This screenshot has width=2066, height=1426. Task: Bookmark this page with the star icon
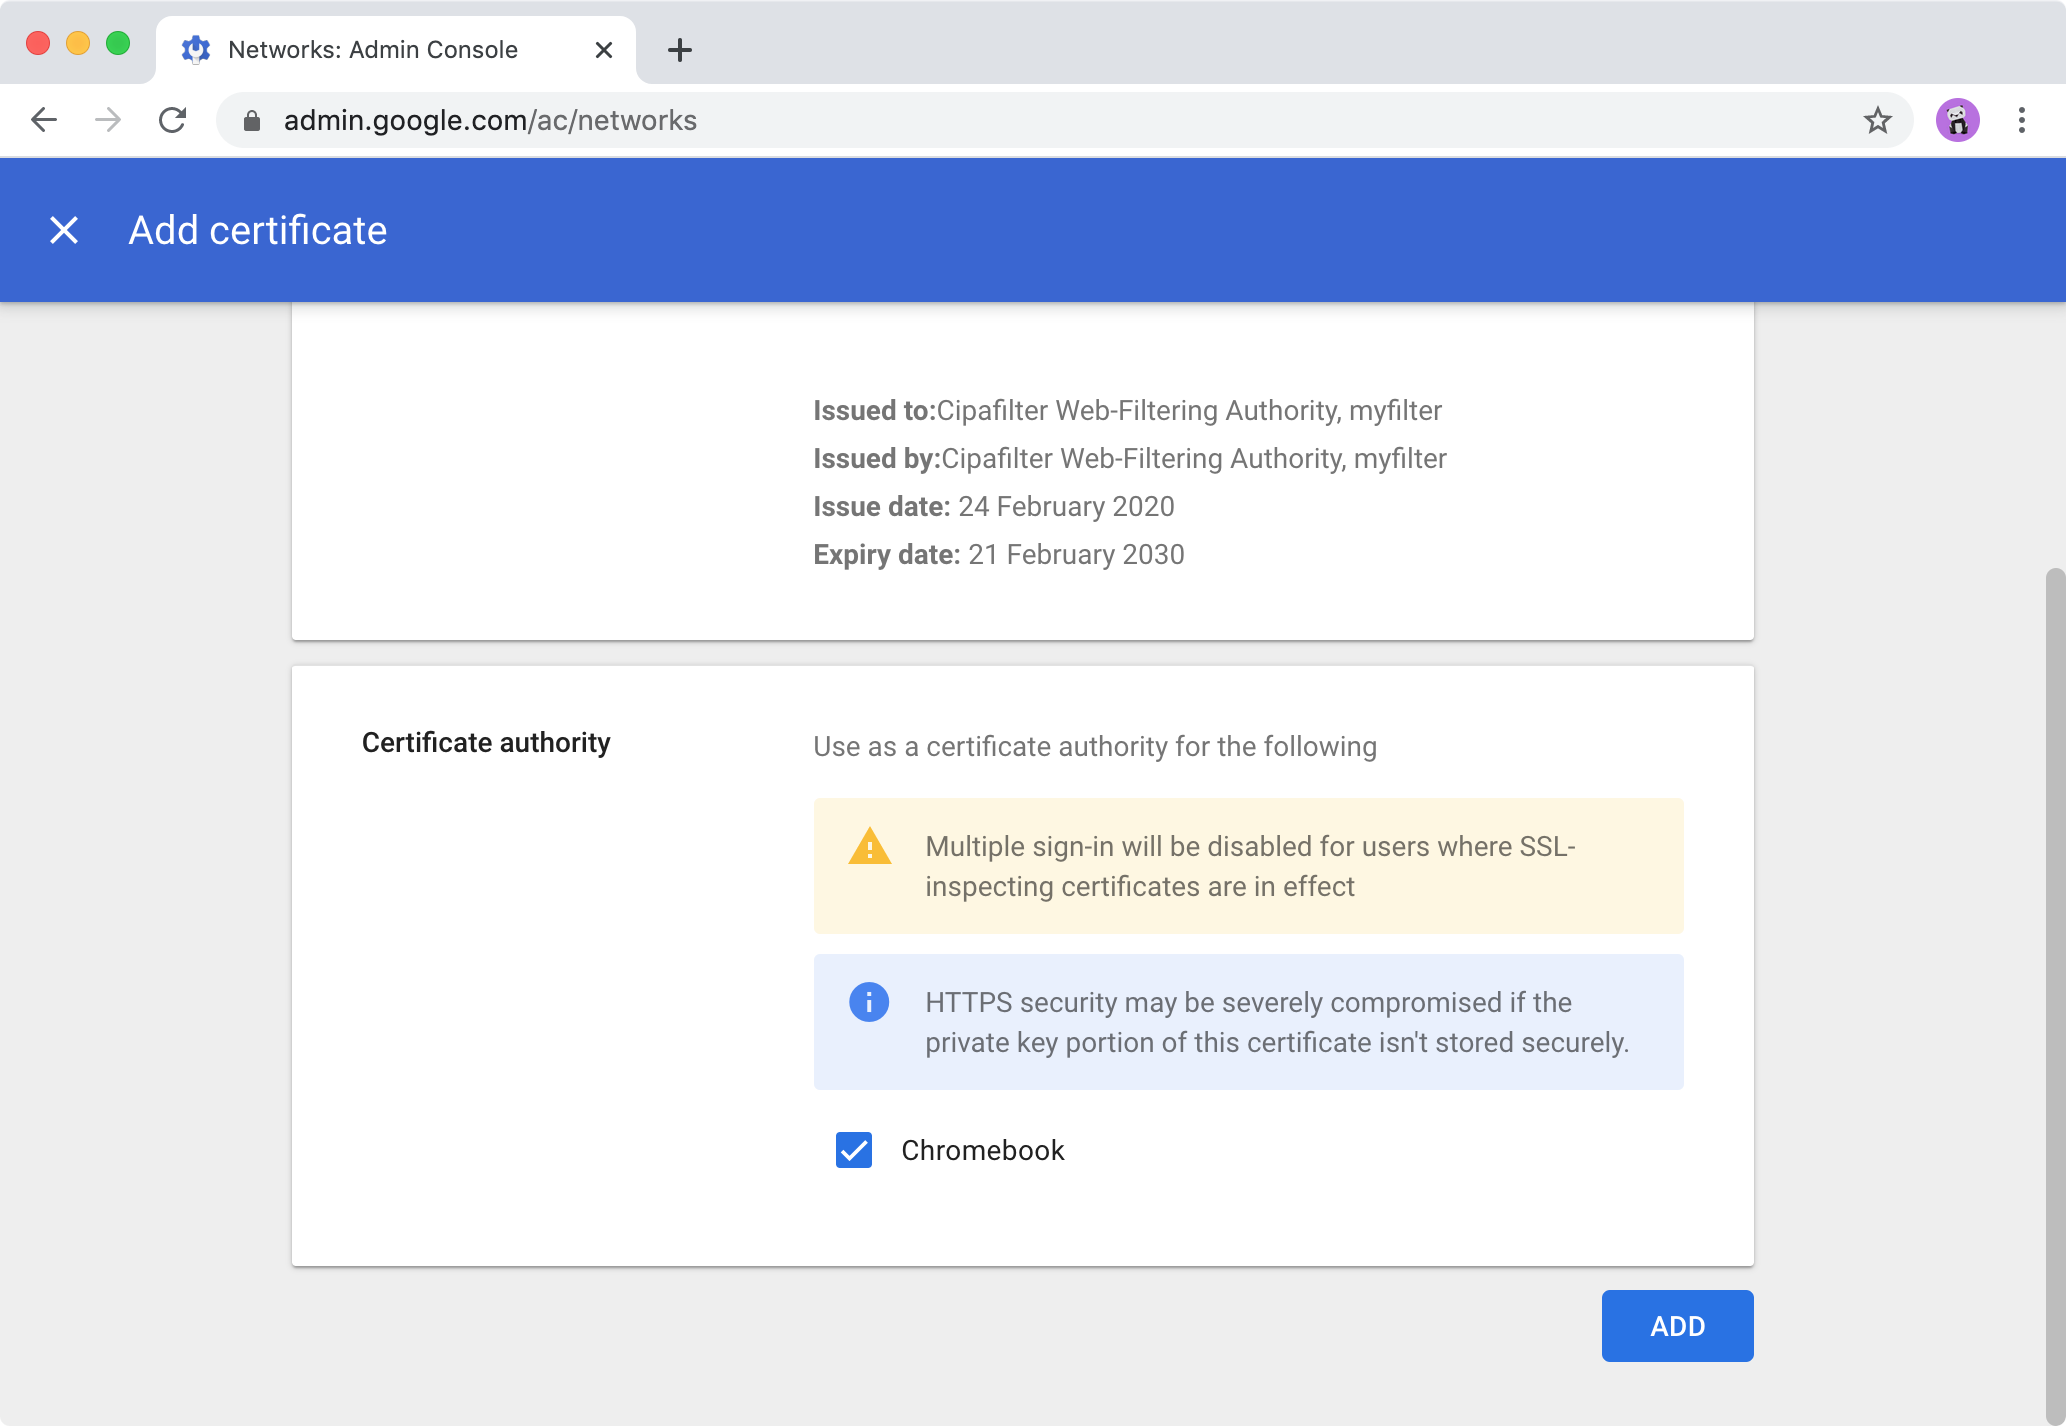[x=1878, y=120]
